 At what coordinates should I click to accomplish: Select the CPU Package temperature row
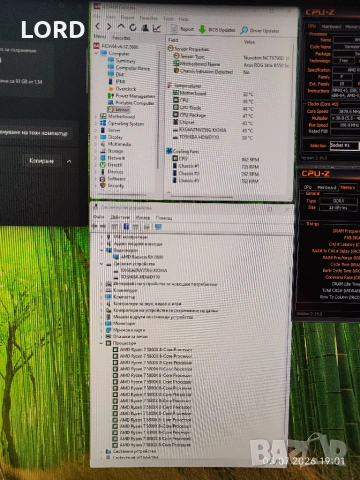point(213,115)
